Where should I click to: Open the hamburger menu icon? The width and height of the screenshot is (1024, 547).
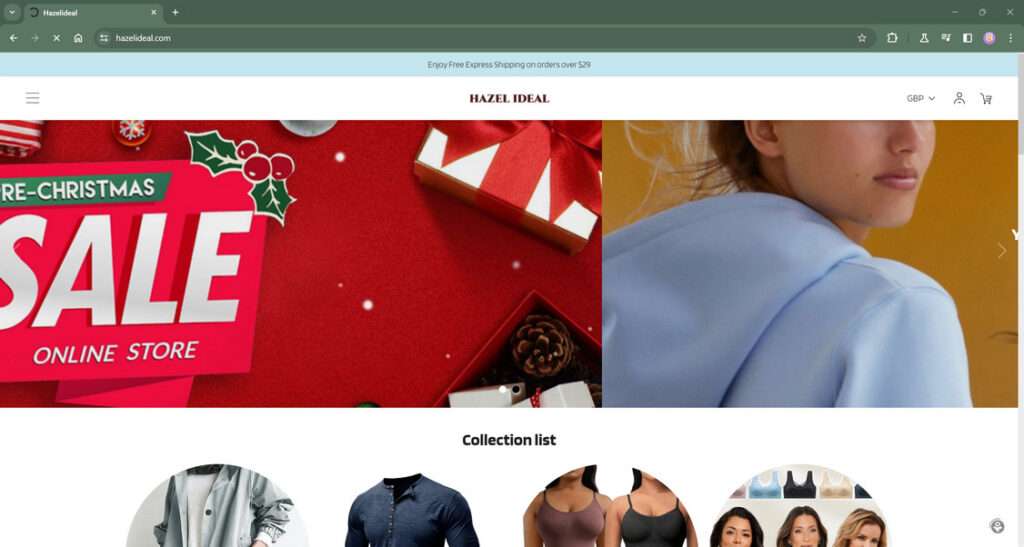click(33, 98)
